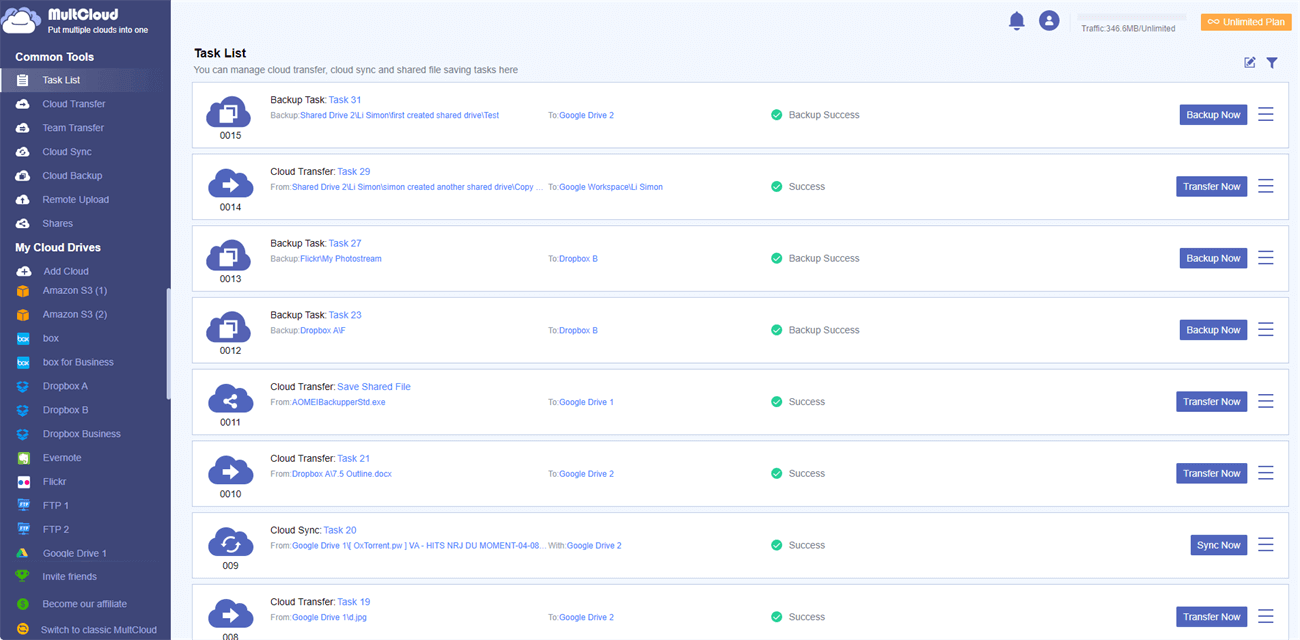The width and height of the screenshot is (1300, 640).
Task: Click the notification bell icon
Action: (1017, 21)
